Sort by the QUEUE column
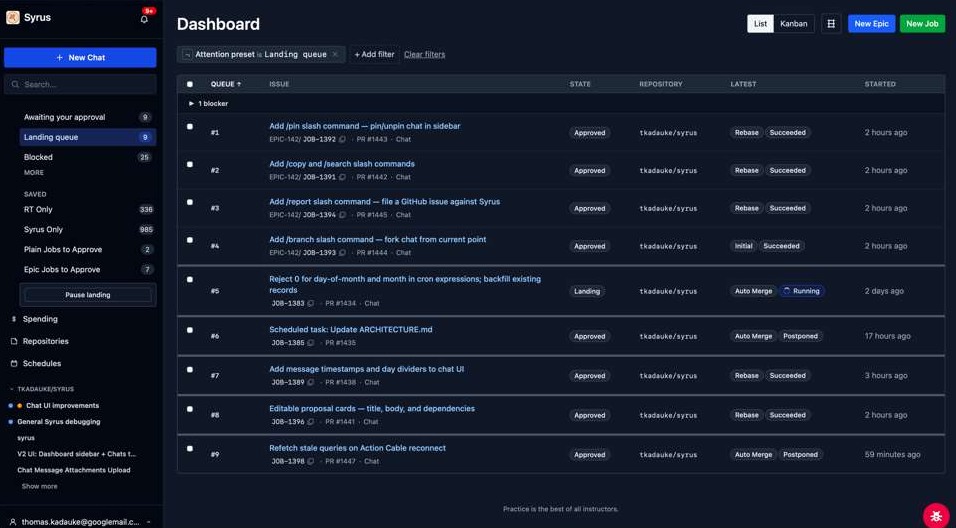Viewport: 956px width, 528px height. [x=226, y=84]
